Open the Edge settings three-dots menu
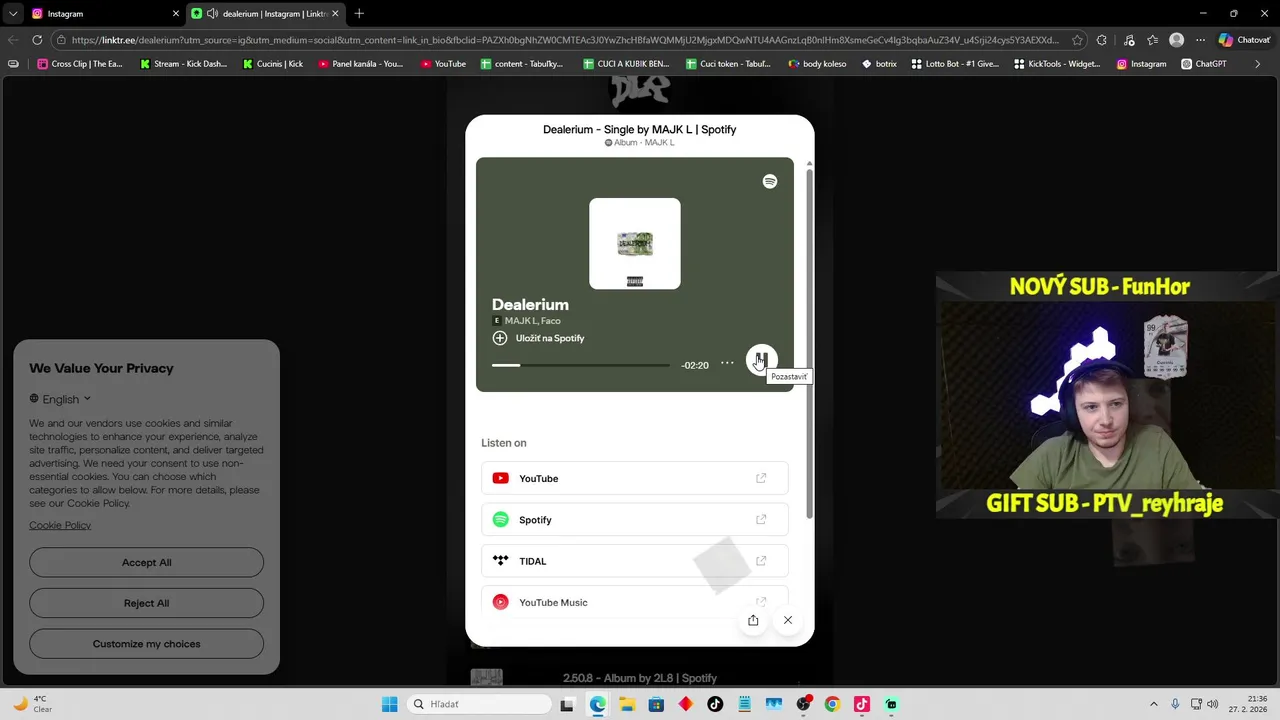The image size is (1280, 720). tap(1200, 40)
